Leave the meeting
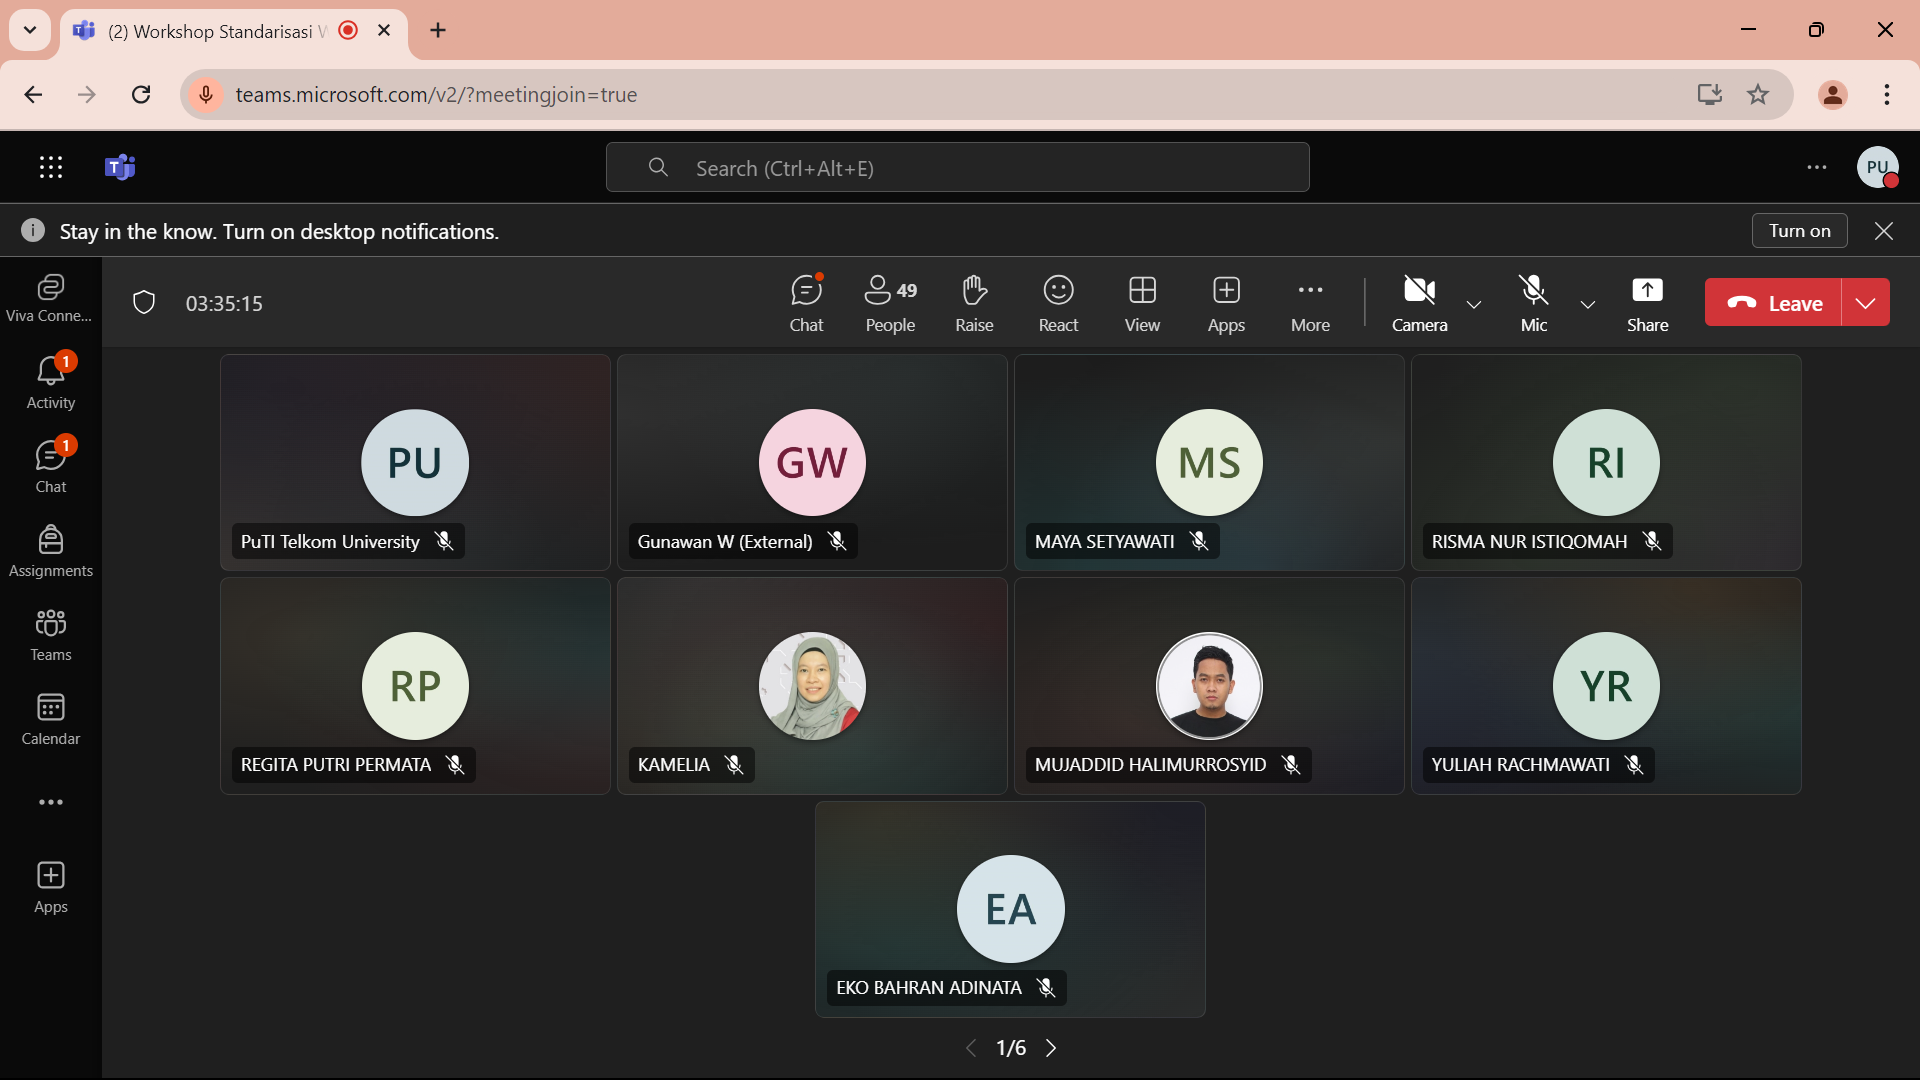1920x1080 pixels. (x=1773, y=302)
